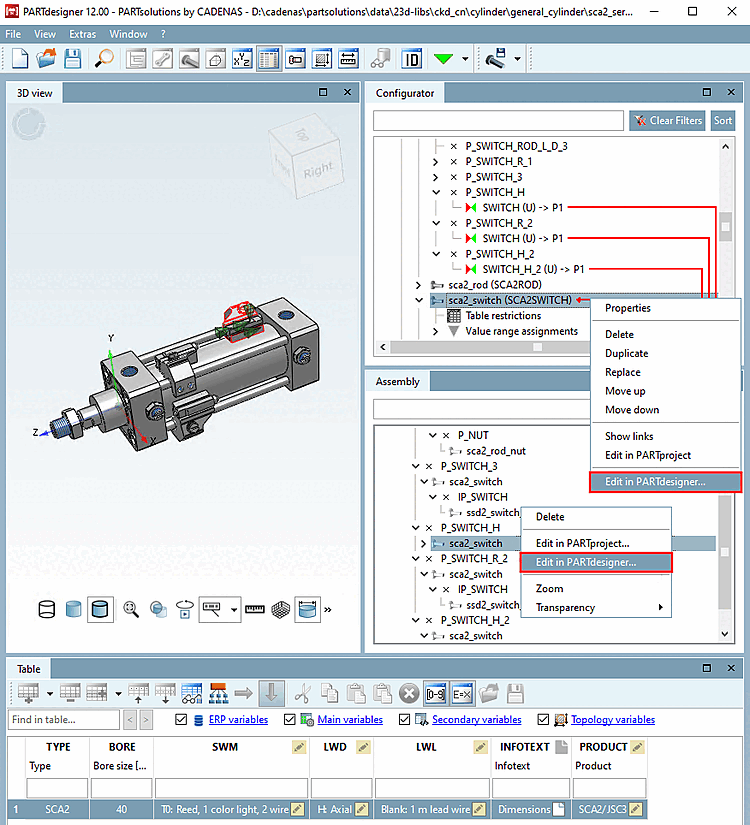Expand the P_SWITCH_R_1 tree node
Image resolution: width=750 pixels, height=825 pixels.
[x=435, y=161]
